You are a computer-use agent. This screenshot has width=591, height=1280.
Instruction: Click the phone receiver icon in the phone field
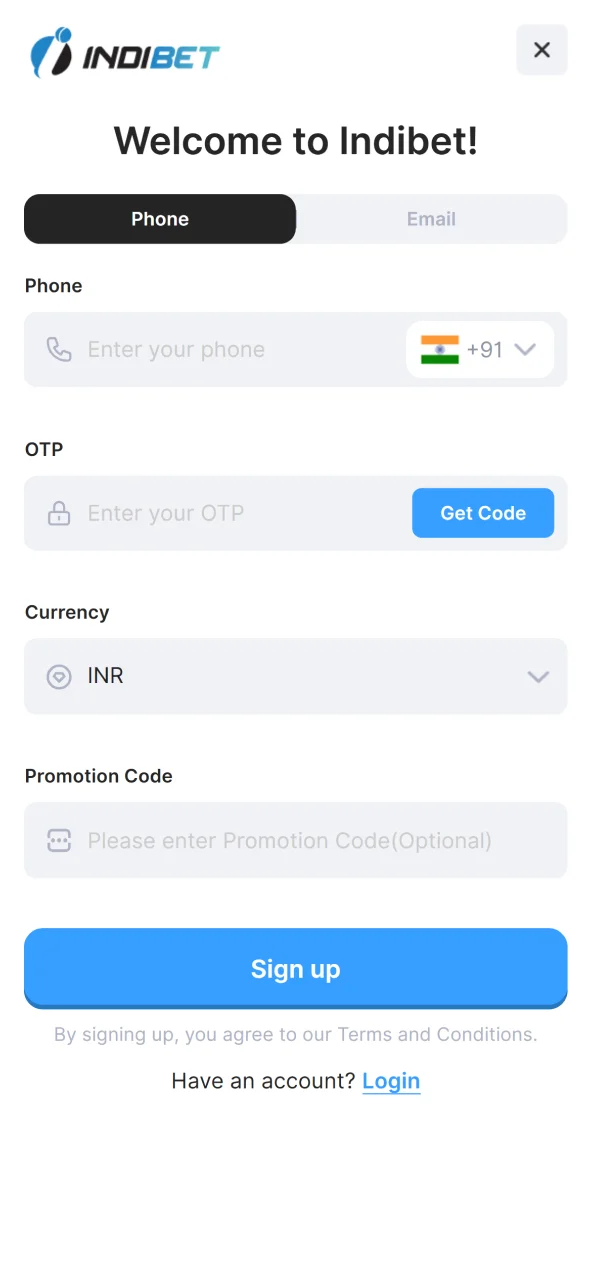pos(59,349)
